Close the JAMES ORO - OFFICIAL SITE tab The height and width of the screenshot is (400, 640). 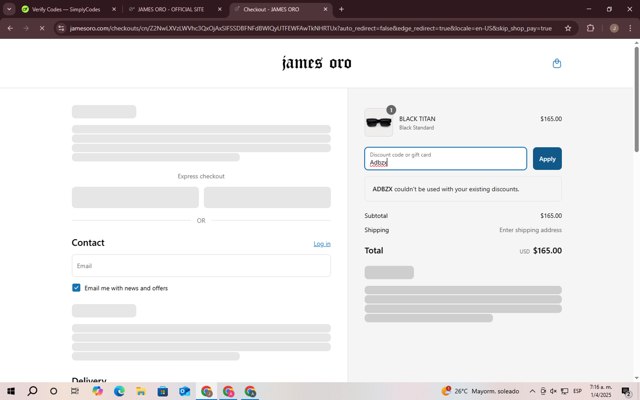pos(220,9)
